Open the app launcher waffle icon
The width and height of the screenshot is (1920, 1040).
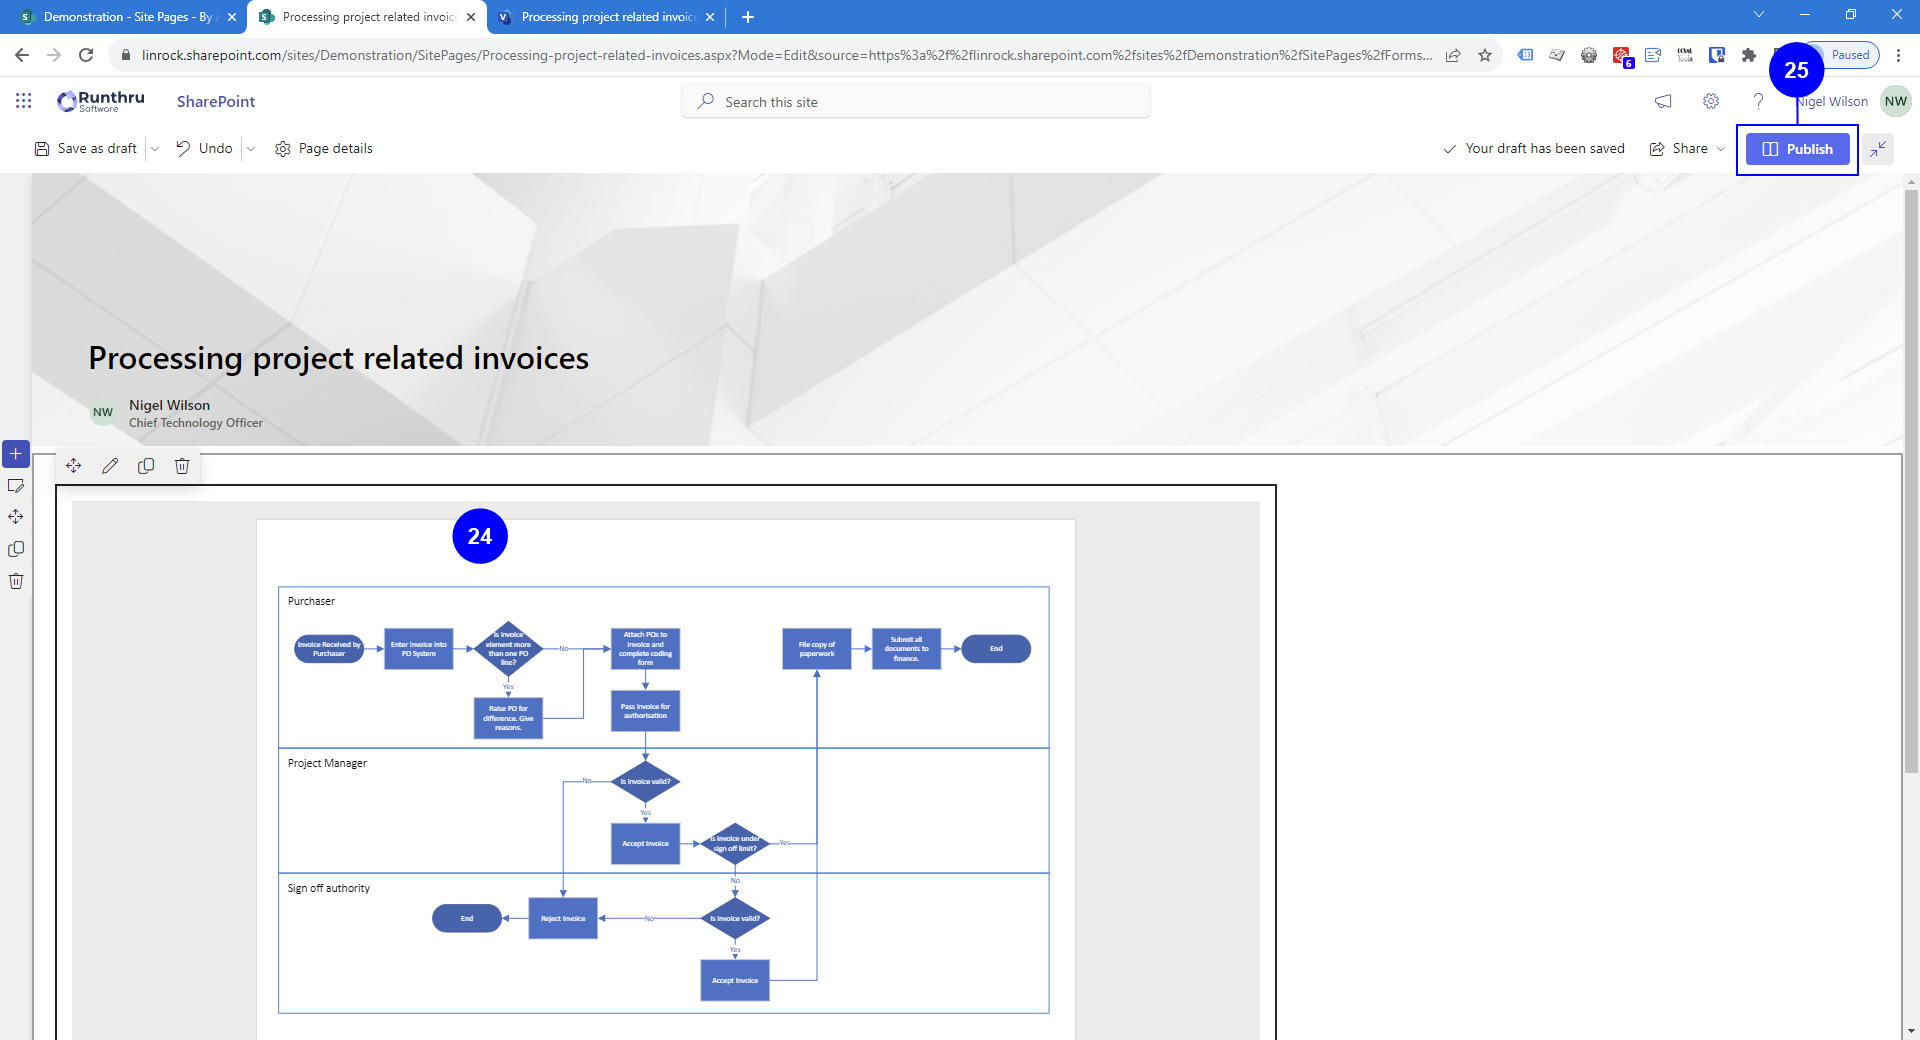24,101
